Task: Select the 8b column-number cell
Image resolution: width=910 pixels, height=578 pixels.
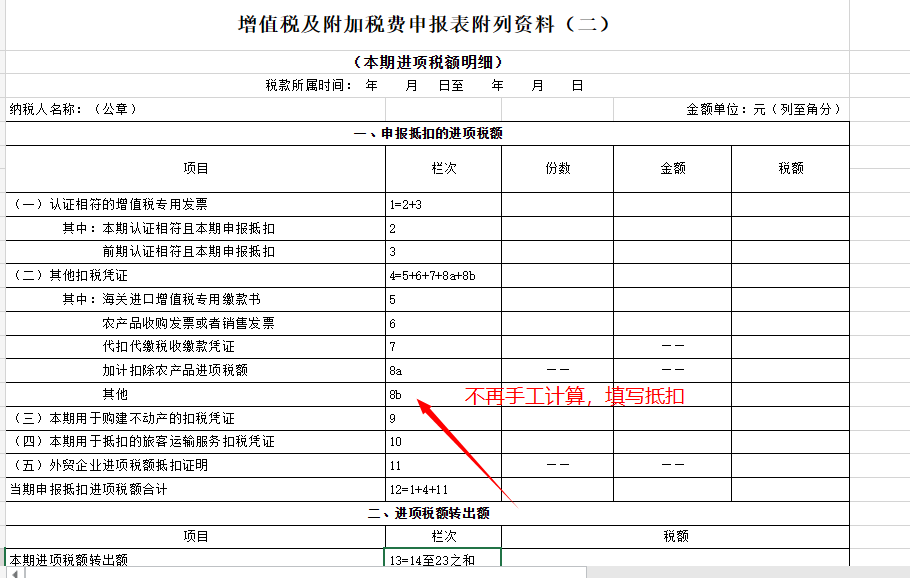Action: tap(443, 395)
